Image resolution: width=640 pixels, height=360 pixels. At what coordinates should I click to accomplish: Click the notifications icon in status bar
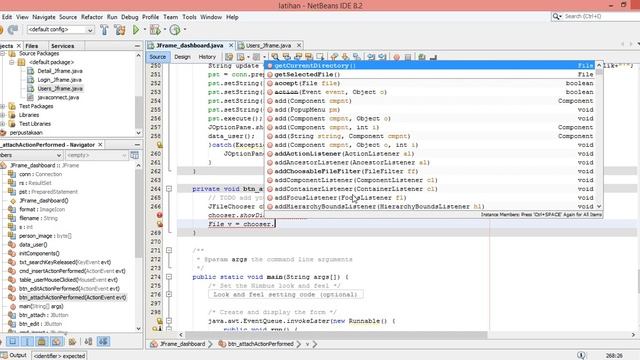(x=581, y=356)
